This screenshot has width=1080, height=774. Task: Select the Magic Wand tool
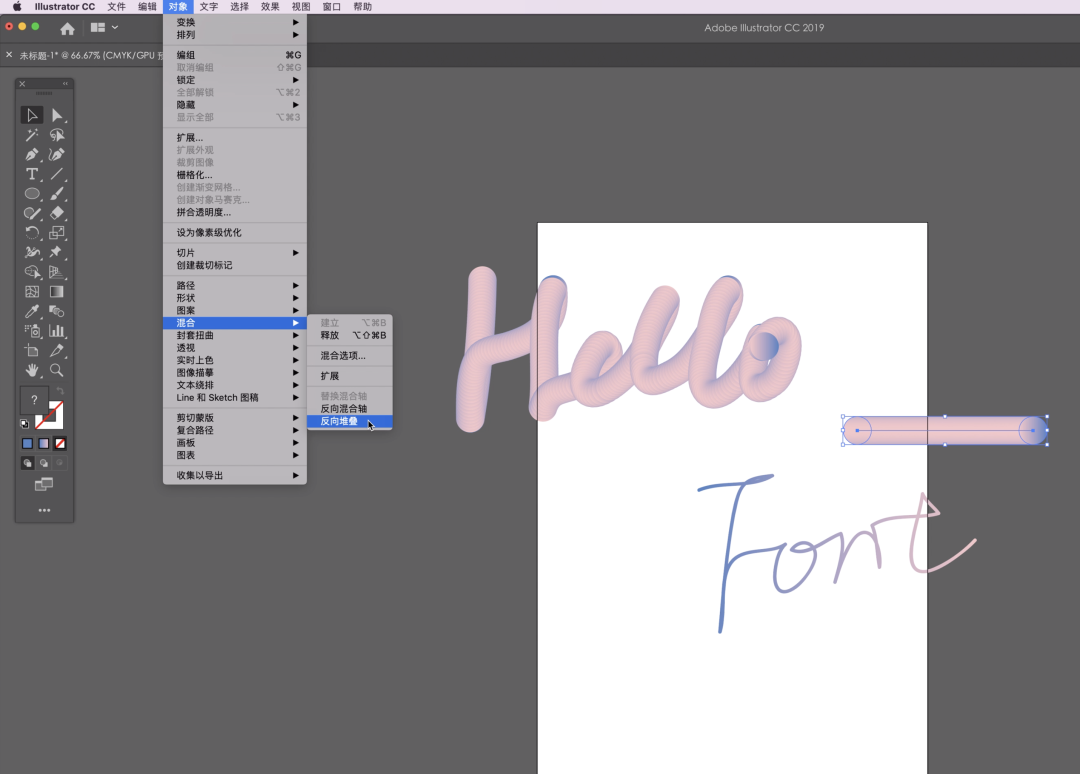[32, 135]
